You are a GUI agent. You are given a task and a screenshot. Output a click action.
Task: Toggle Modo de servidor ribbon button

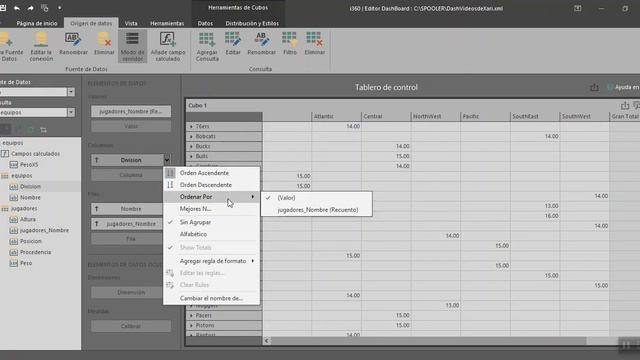pyautogui.click(x=132, y=47)
